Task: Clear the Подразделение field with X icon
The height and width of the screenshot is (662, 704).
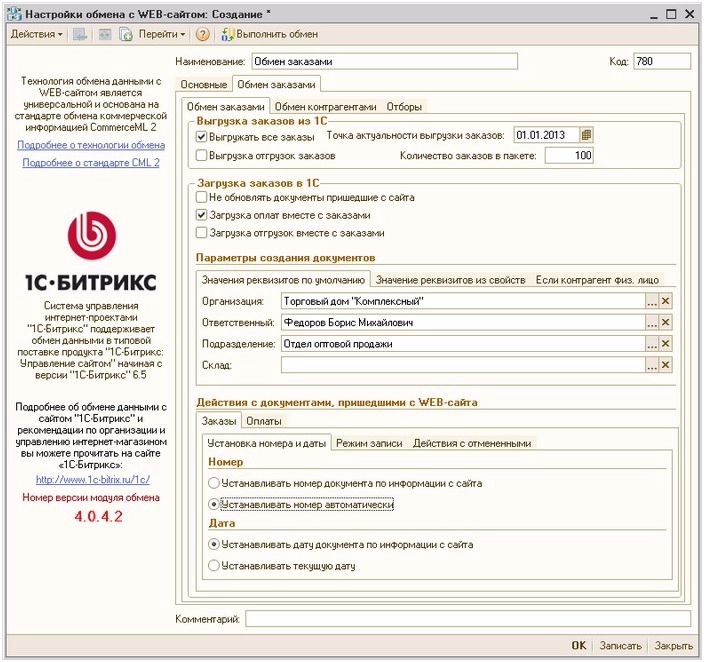Action: (666, 344)
